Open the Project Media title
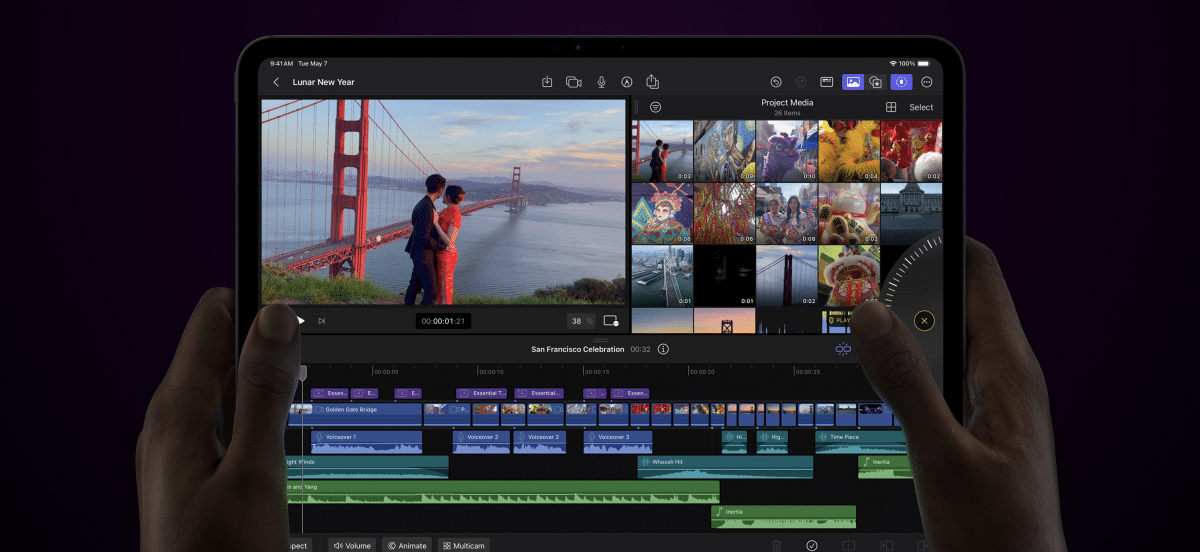Viewport: 1200px width, 552px height. pyautogui.click(x=788, y=102)
